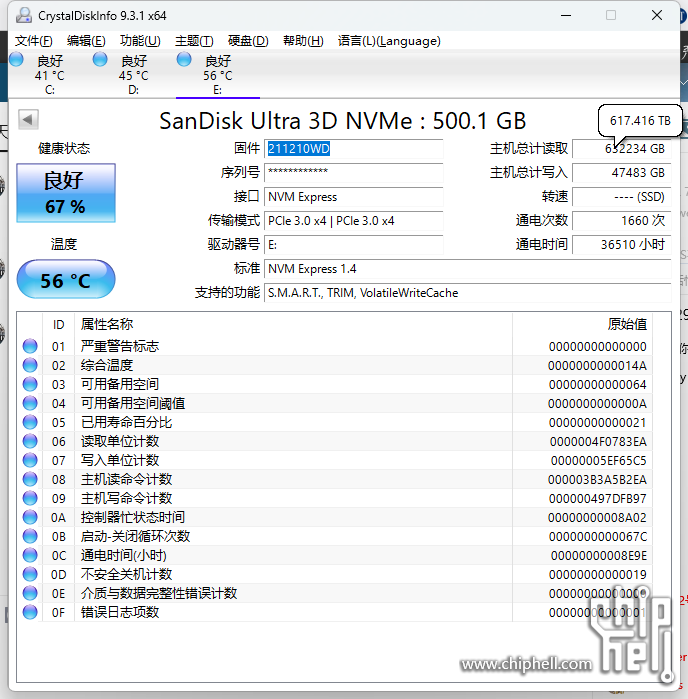Click the 接口 field showing NVM Express
This screenshot has width=688, height=699.
(354, 197)
